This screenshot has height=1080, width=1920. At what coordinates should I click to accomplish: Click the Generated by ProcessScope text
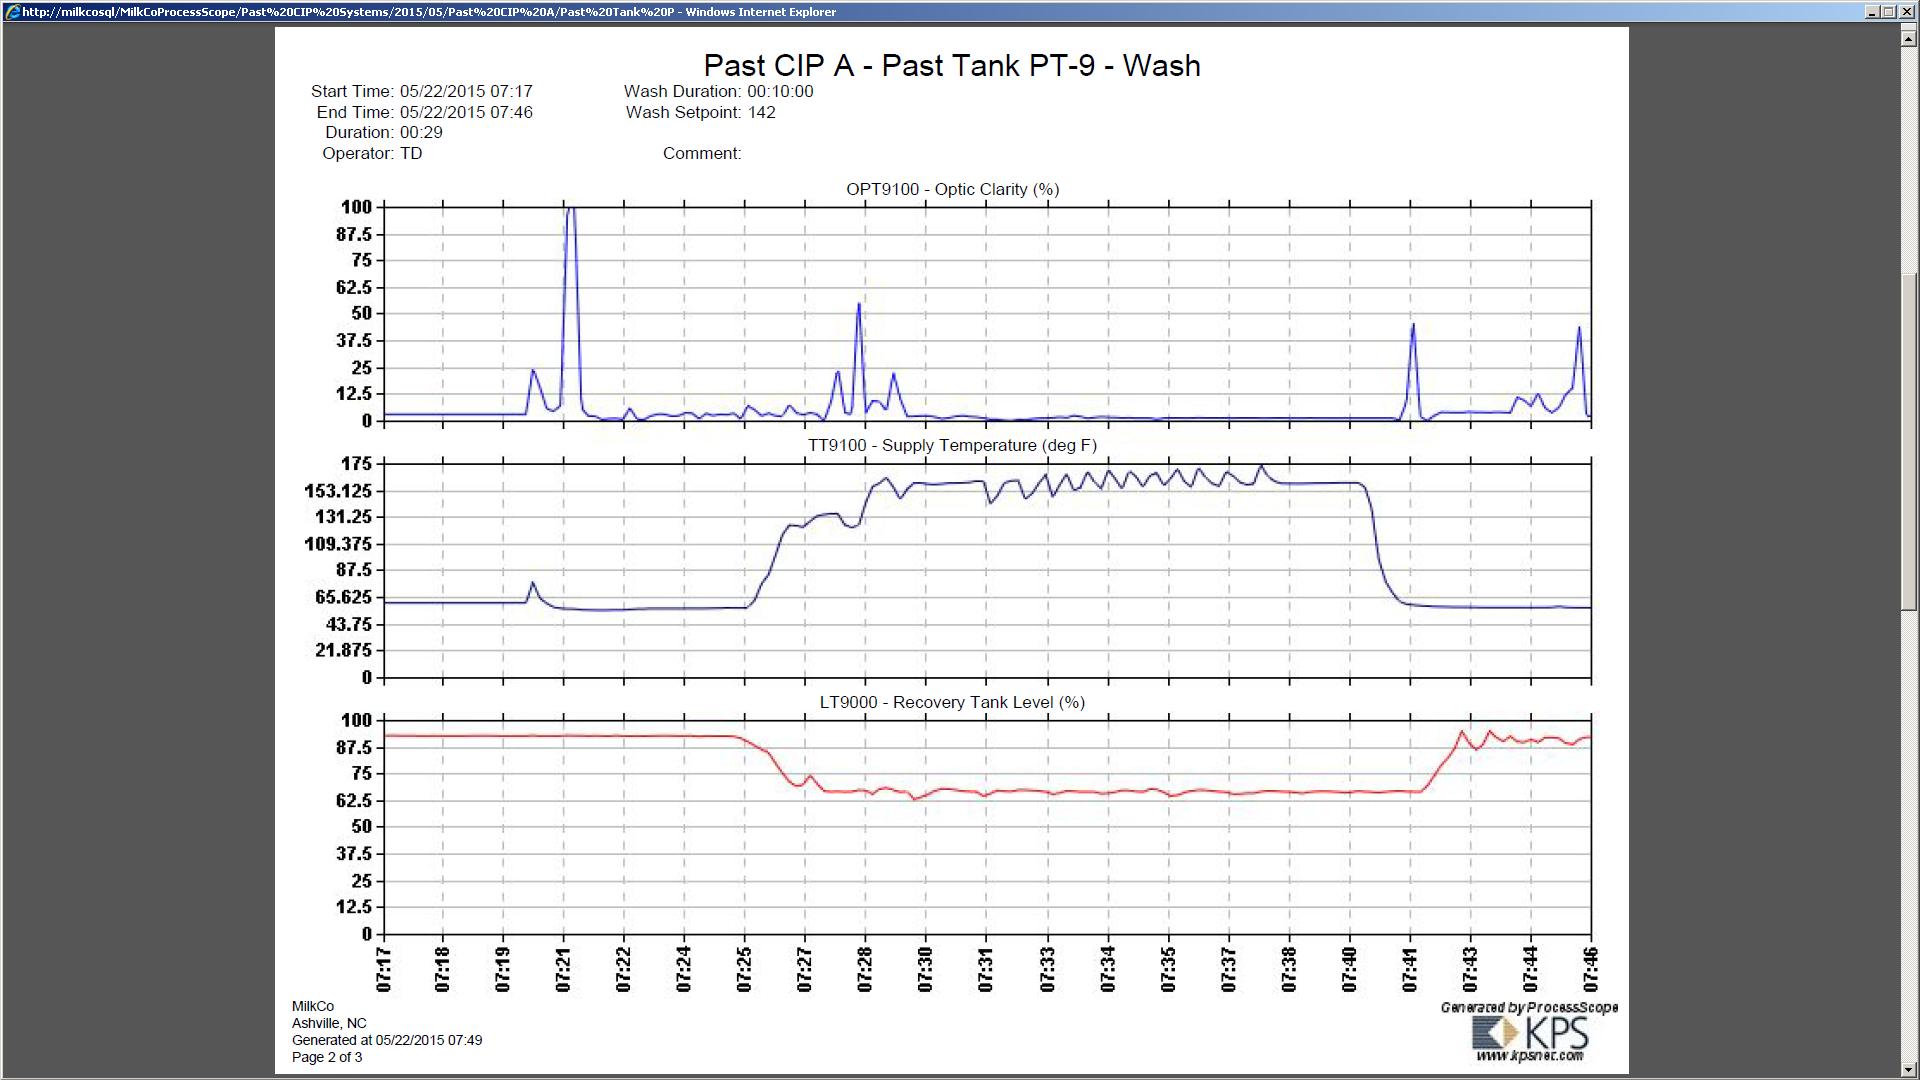1529,1007
